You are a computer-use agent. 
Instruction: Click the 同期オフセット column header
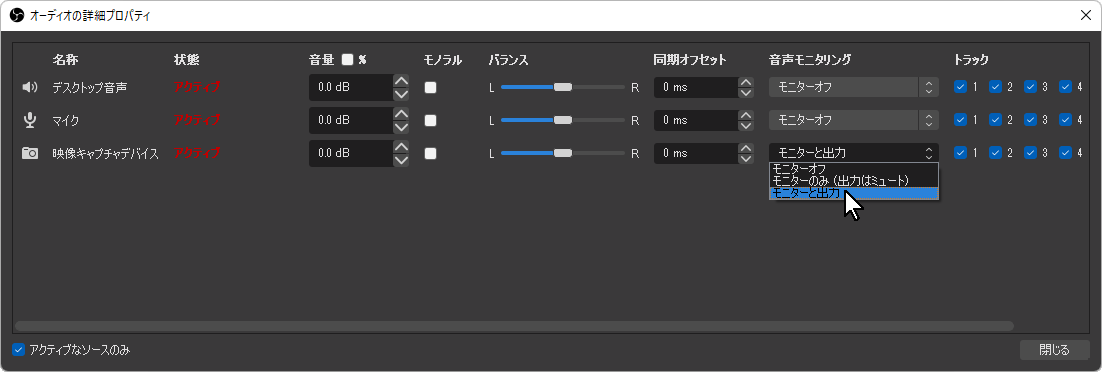(689, 60)
